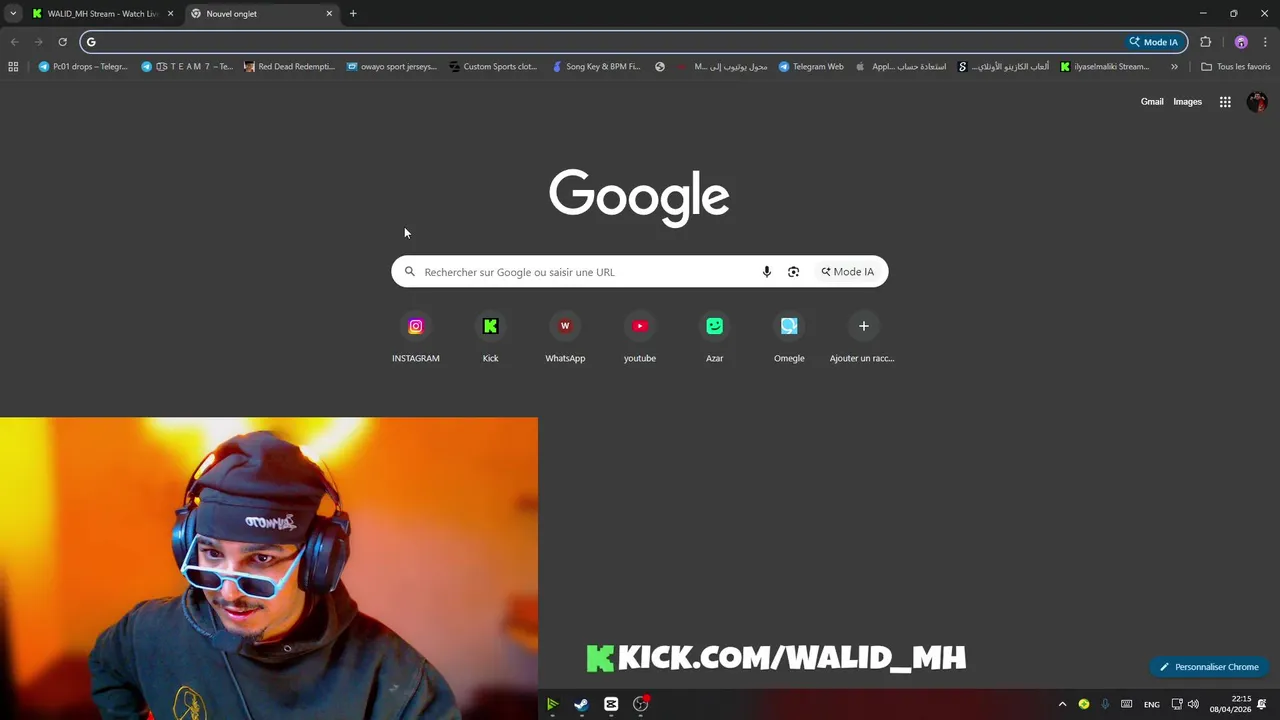Open the Google apps grid
This screenshot has width=1280, height=720.
pos(1225,102)
